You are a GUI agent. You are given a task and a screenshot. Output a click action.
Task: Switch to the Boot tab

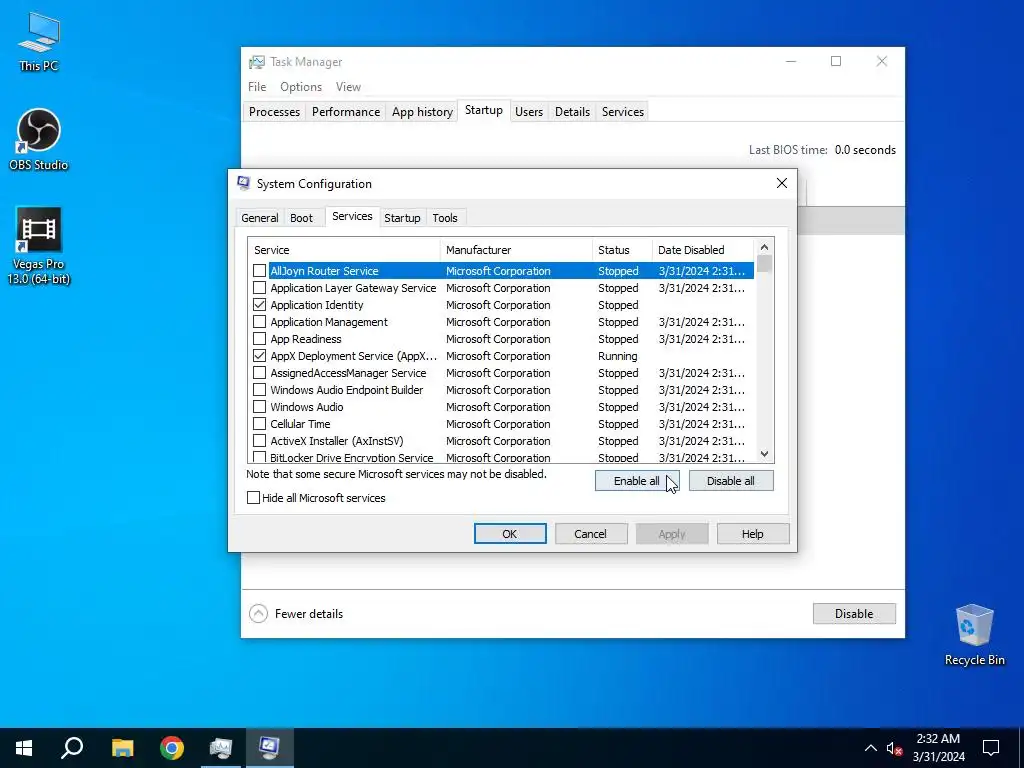[301, 218]
